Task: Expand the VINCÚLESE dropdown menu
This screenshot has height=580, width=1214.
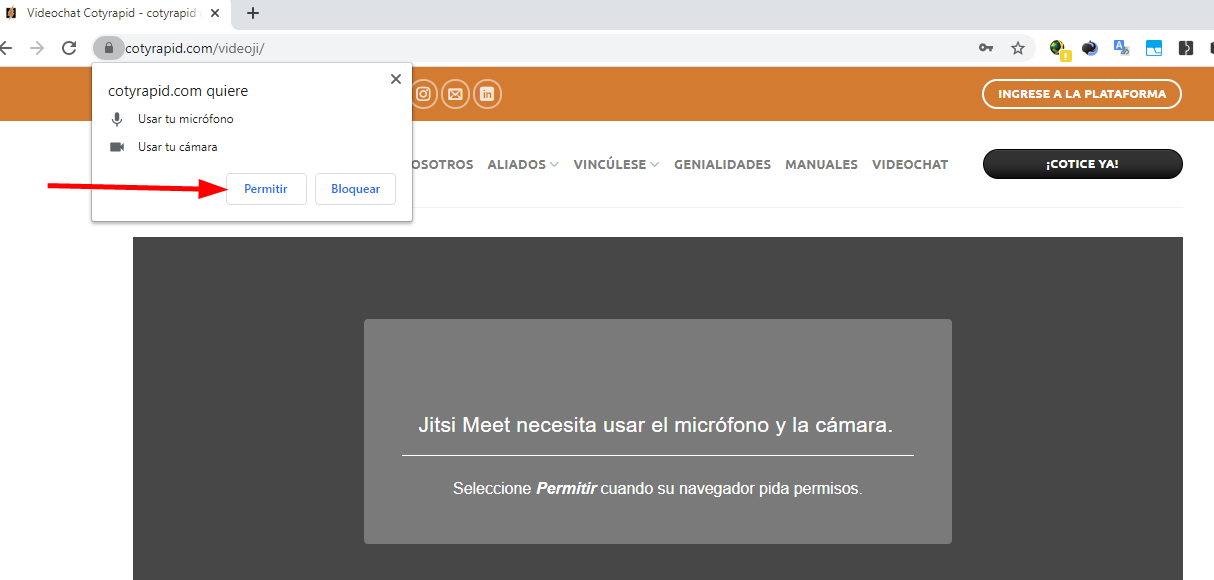Action: tap(616, 164)
